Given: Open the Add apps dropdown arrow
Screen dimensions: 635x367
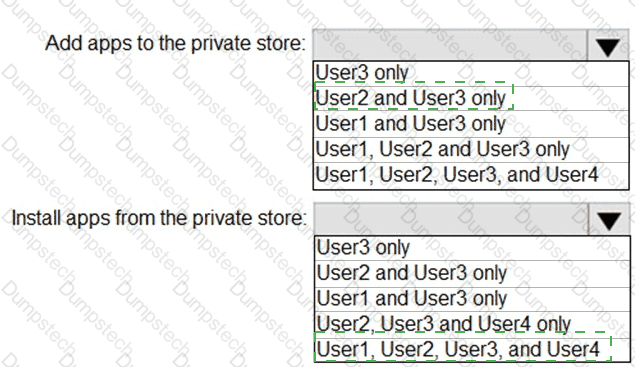Looking at the screenshot, I should pyautogui.click(x=608, y=45).
